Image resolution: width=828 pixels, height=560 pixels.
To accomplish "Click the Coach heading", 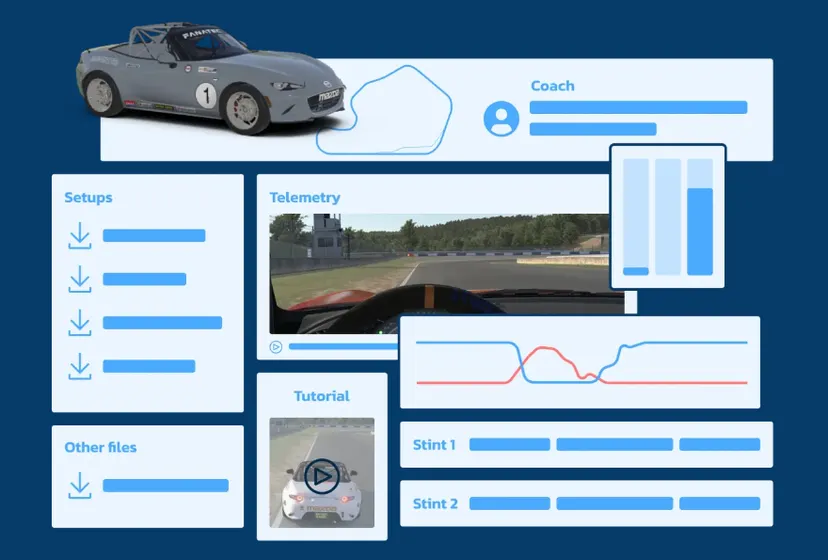I will 552,86.
